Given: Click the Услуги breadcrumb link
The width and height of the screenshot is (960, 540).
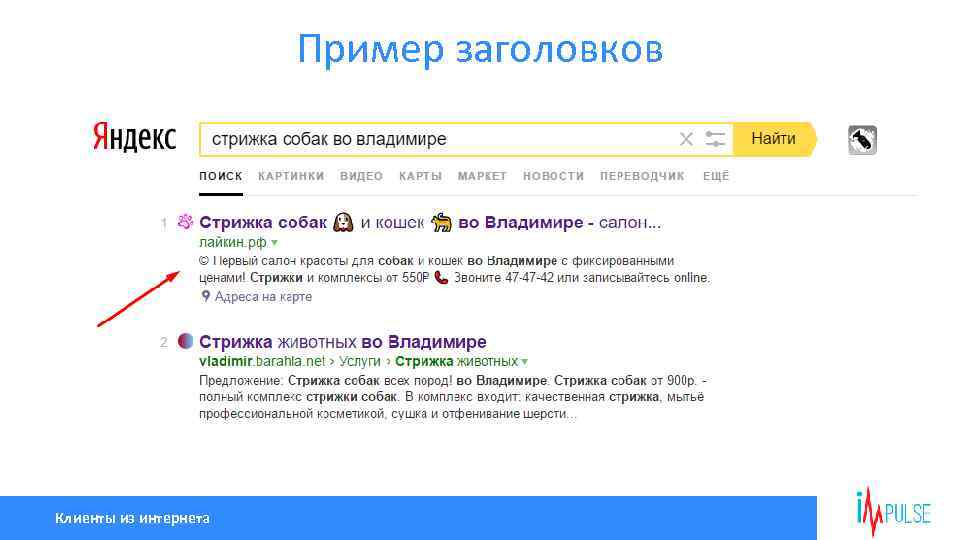Looking at the screenshot, I should 359,361.
